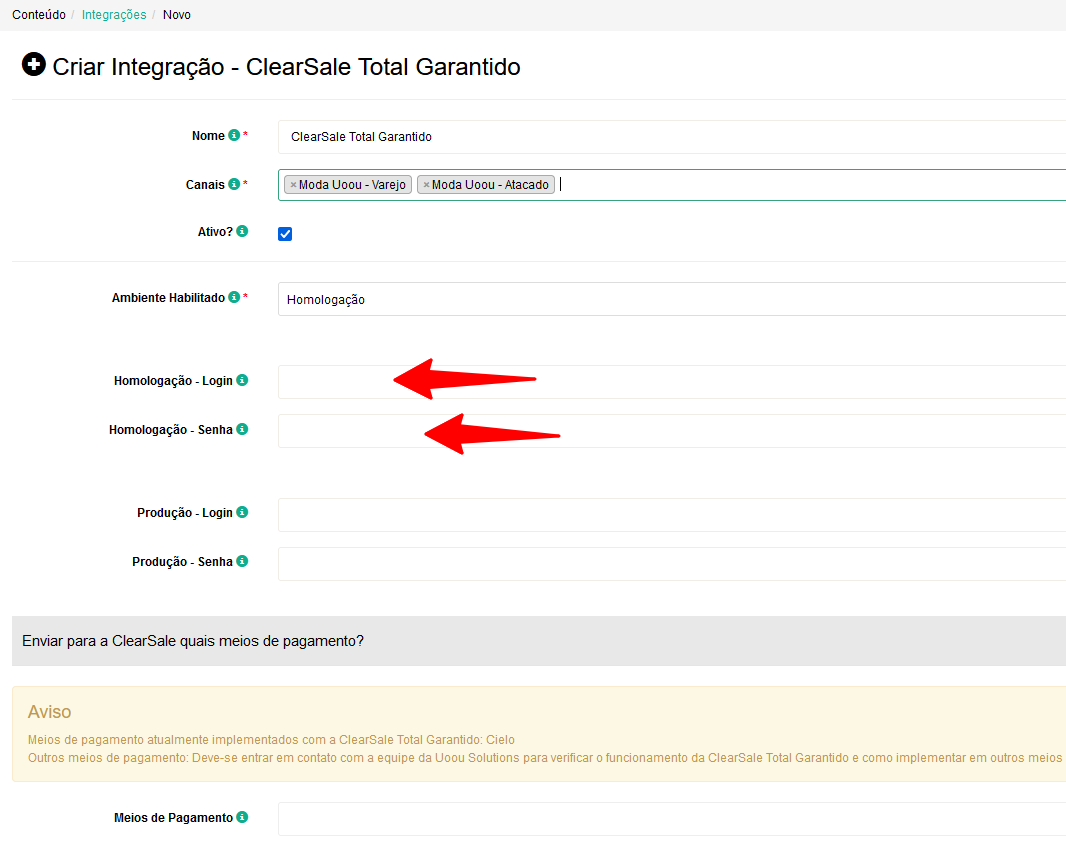Focus the Nome input field
The image size is (1066, 850).
pyautogui.click(x=672, y=137)
